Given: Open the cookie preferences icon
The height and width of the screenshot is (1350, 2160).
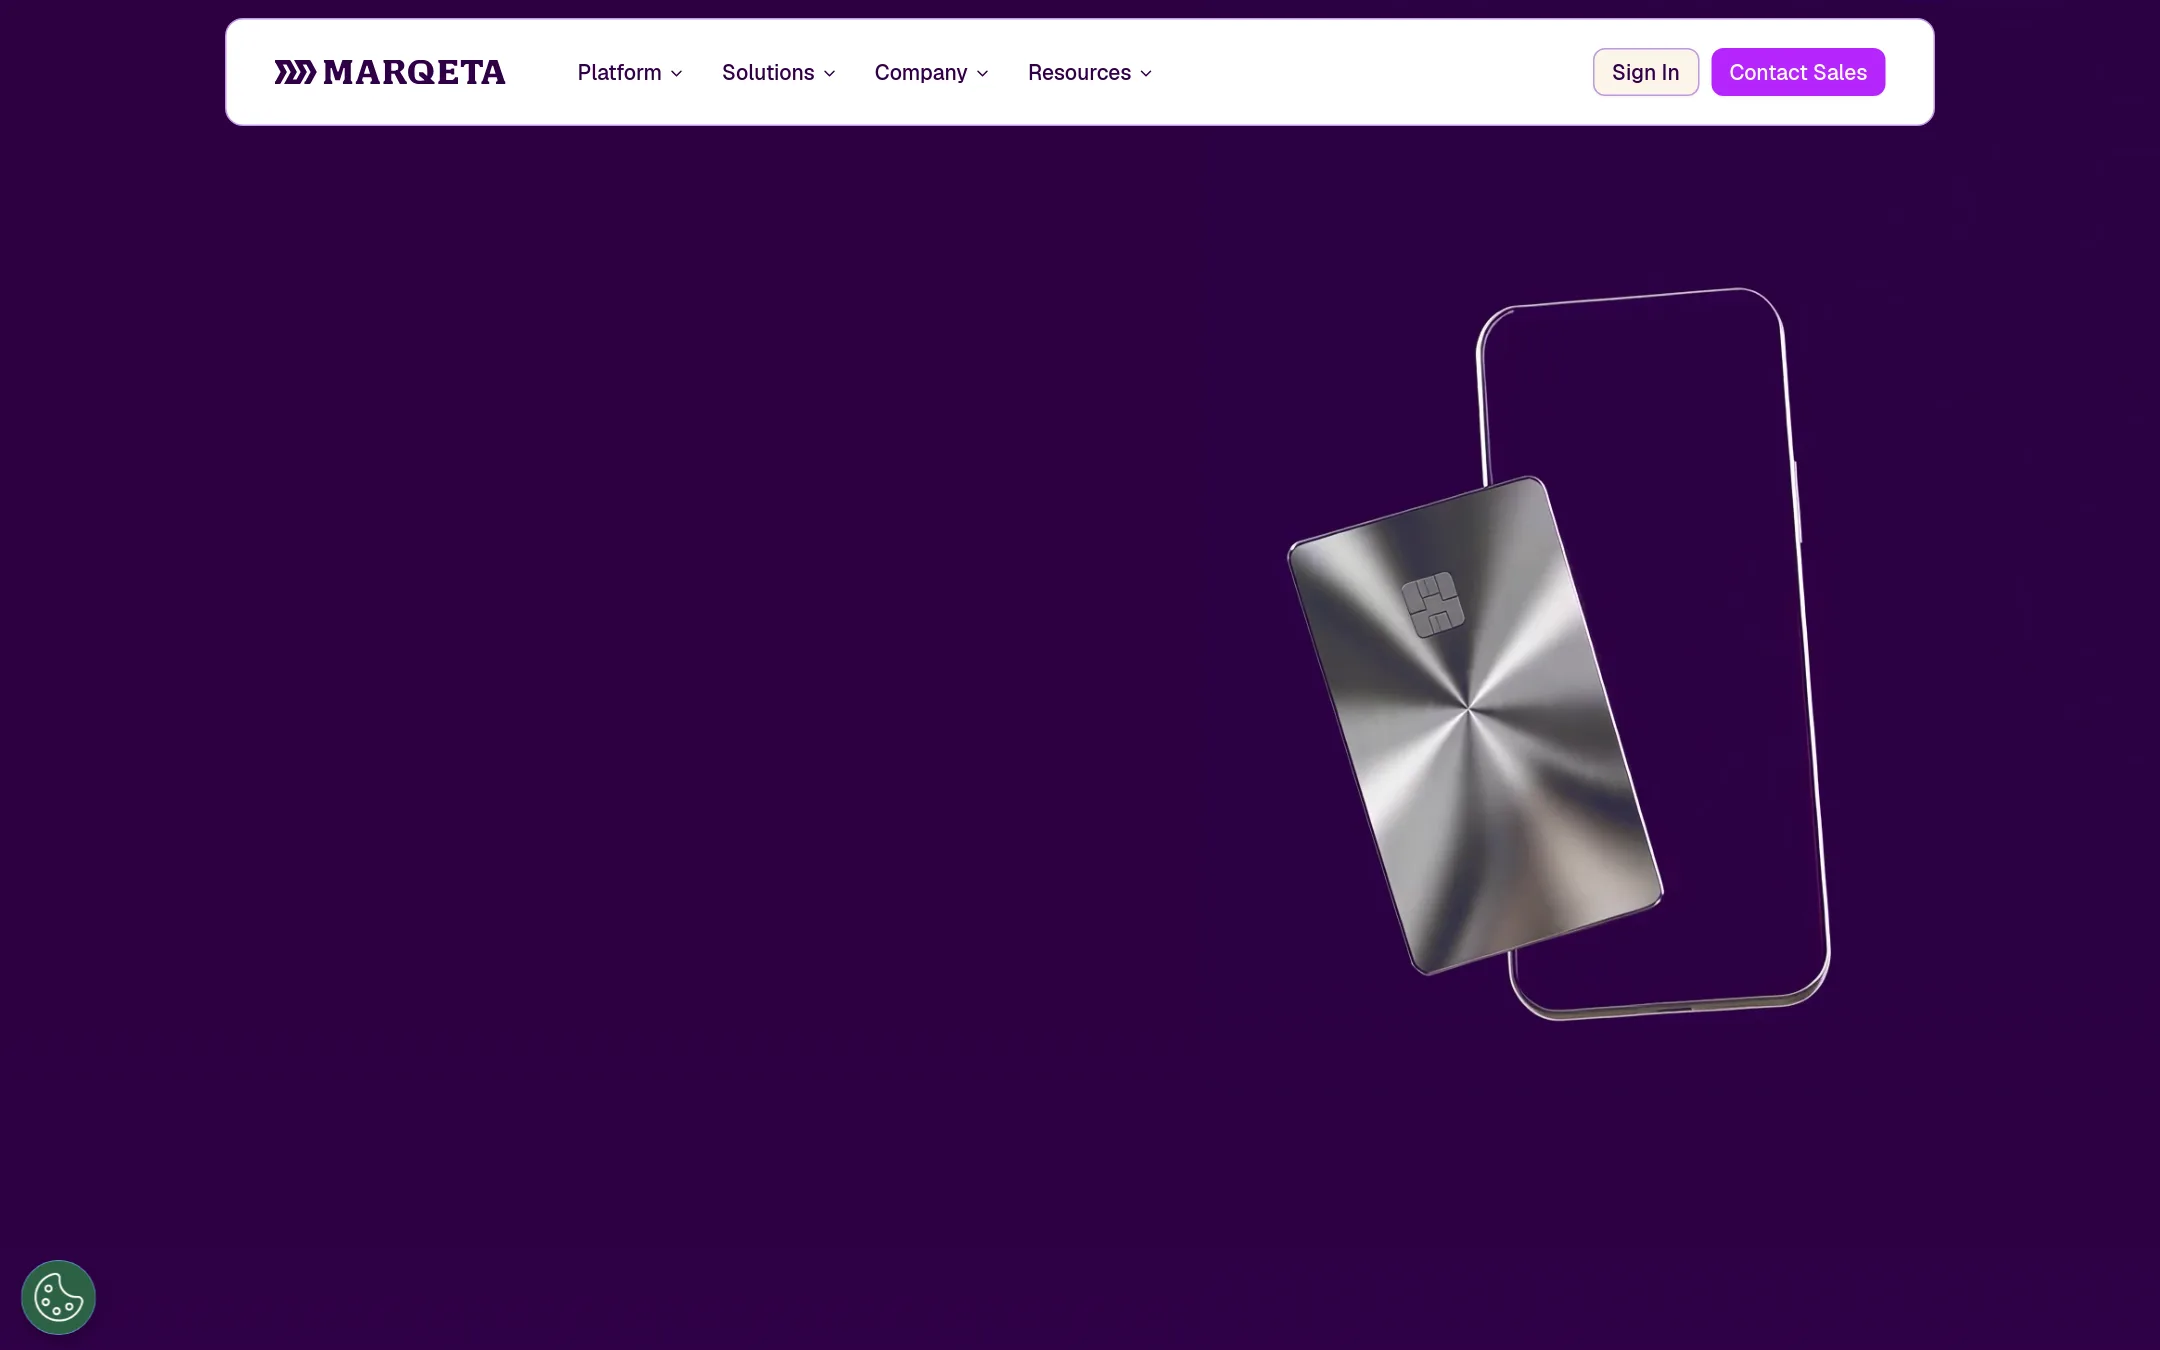Looking at the screenshot, I should 58,1297.
